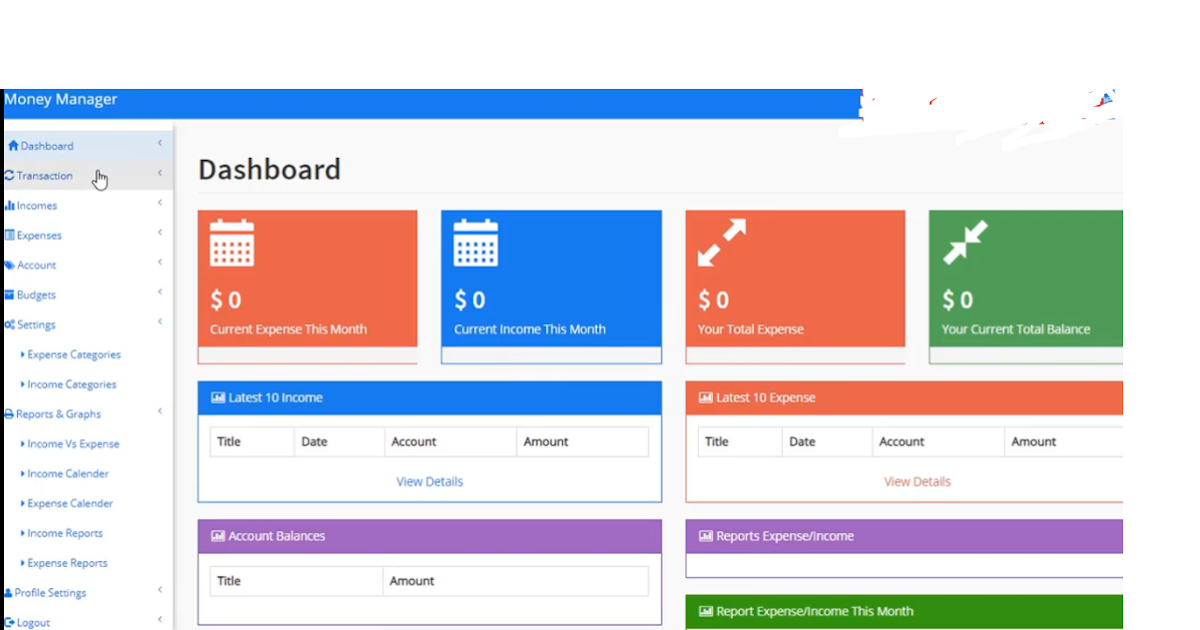Open Expenses via its sidebar icon
Image resolution: width=1200 pixels, height=630 pixels.
[9, 235]
